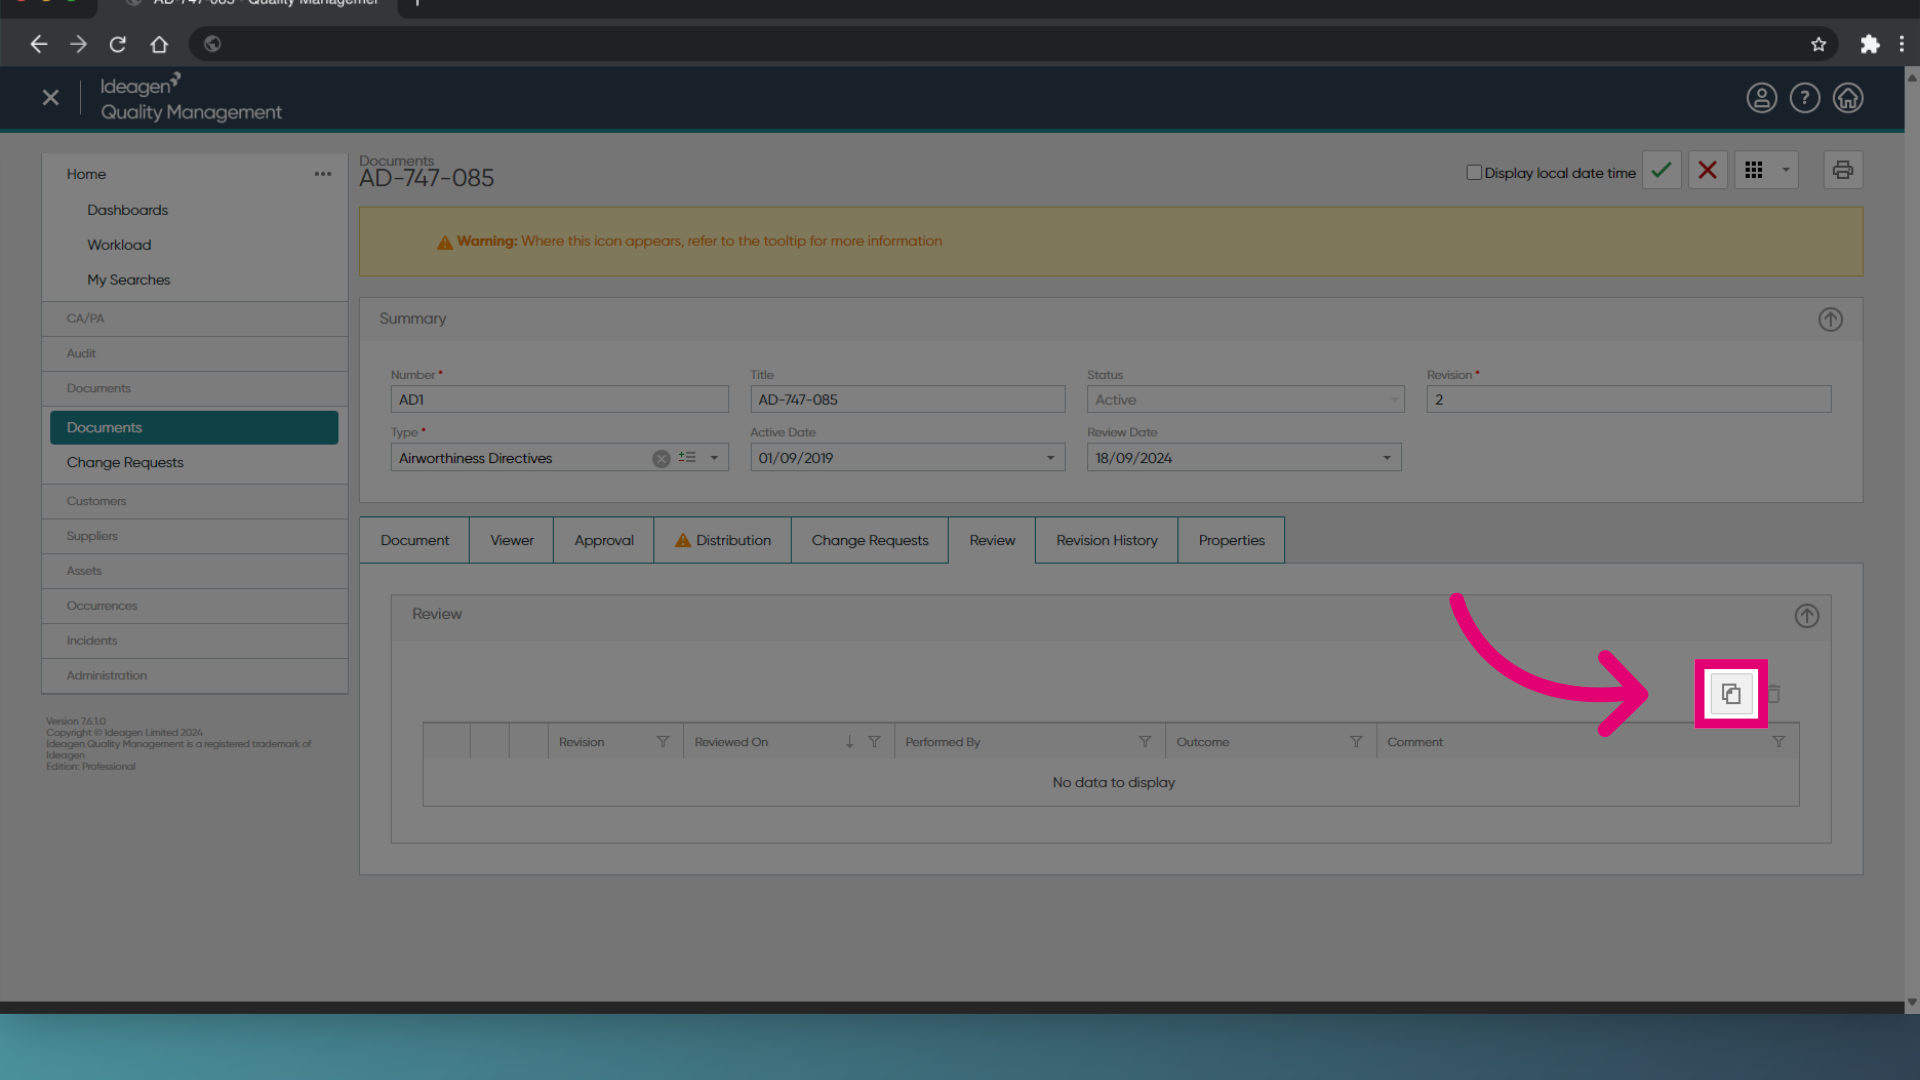1920x1080 pixels.
Task: Expand the Administration sidebar section
Action: coord(194,676)
